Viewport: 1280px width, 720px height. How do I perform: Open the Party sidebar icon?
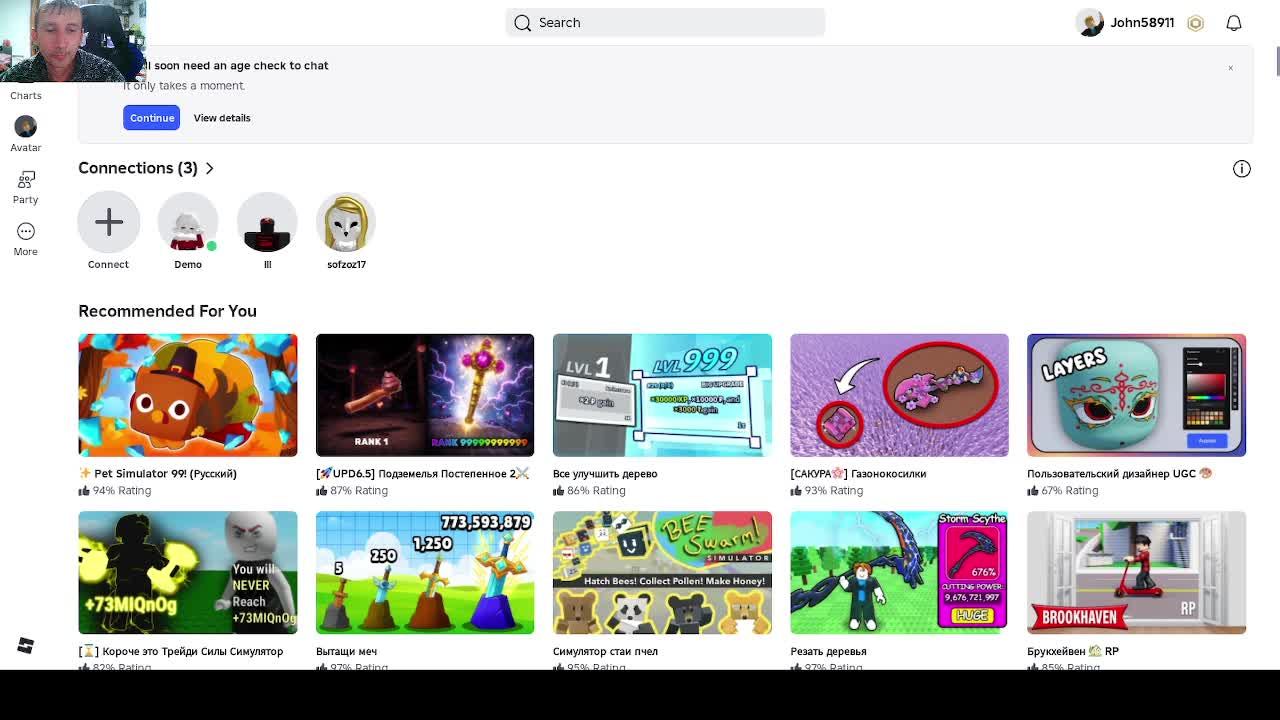(26, 179)
